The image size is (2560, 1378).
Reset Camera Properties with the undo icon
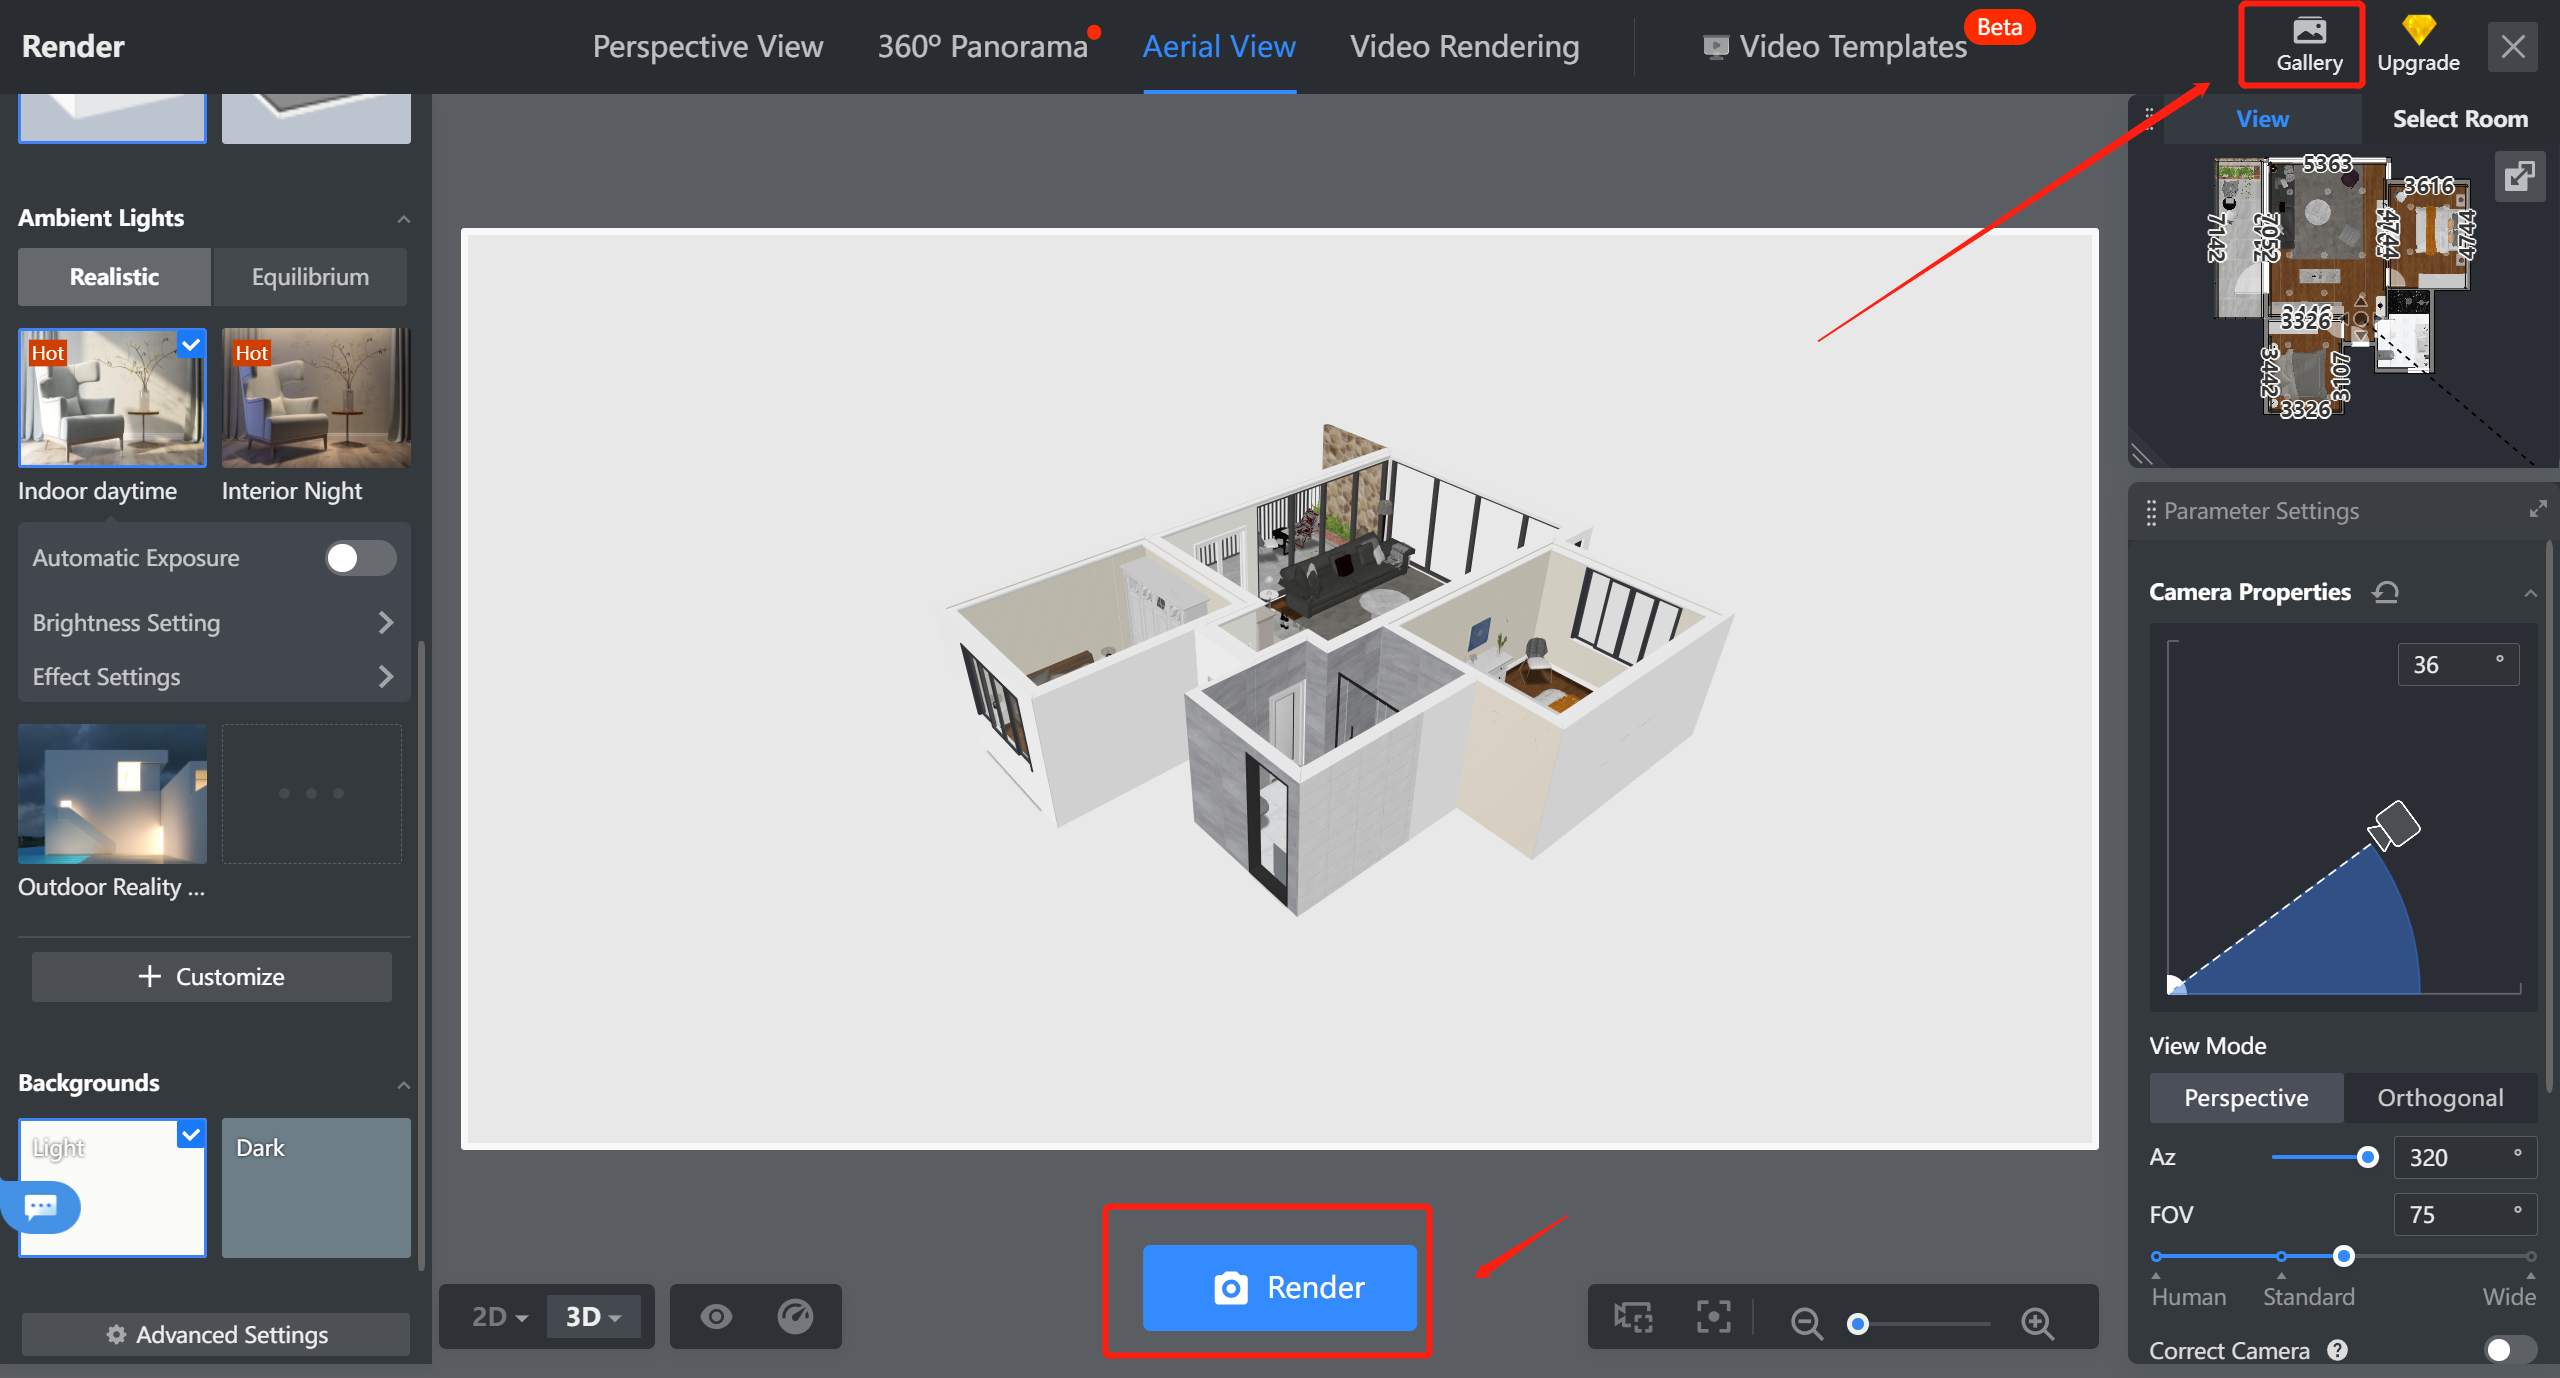(x=2385, y=592)
